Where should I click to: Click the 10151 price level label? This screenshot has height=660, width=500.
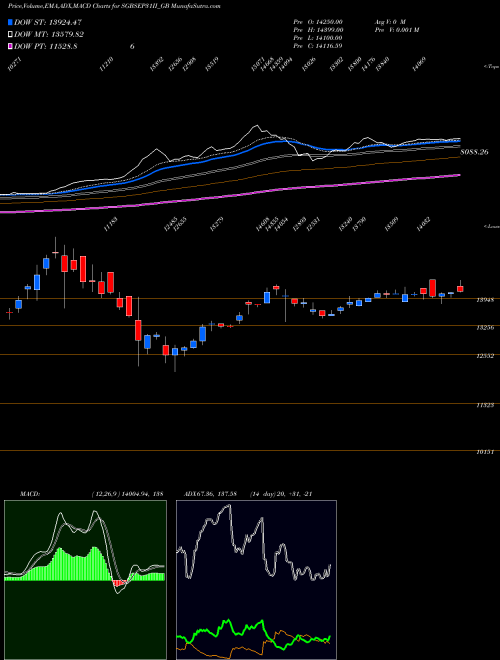click(x=485, y=452)
